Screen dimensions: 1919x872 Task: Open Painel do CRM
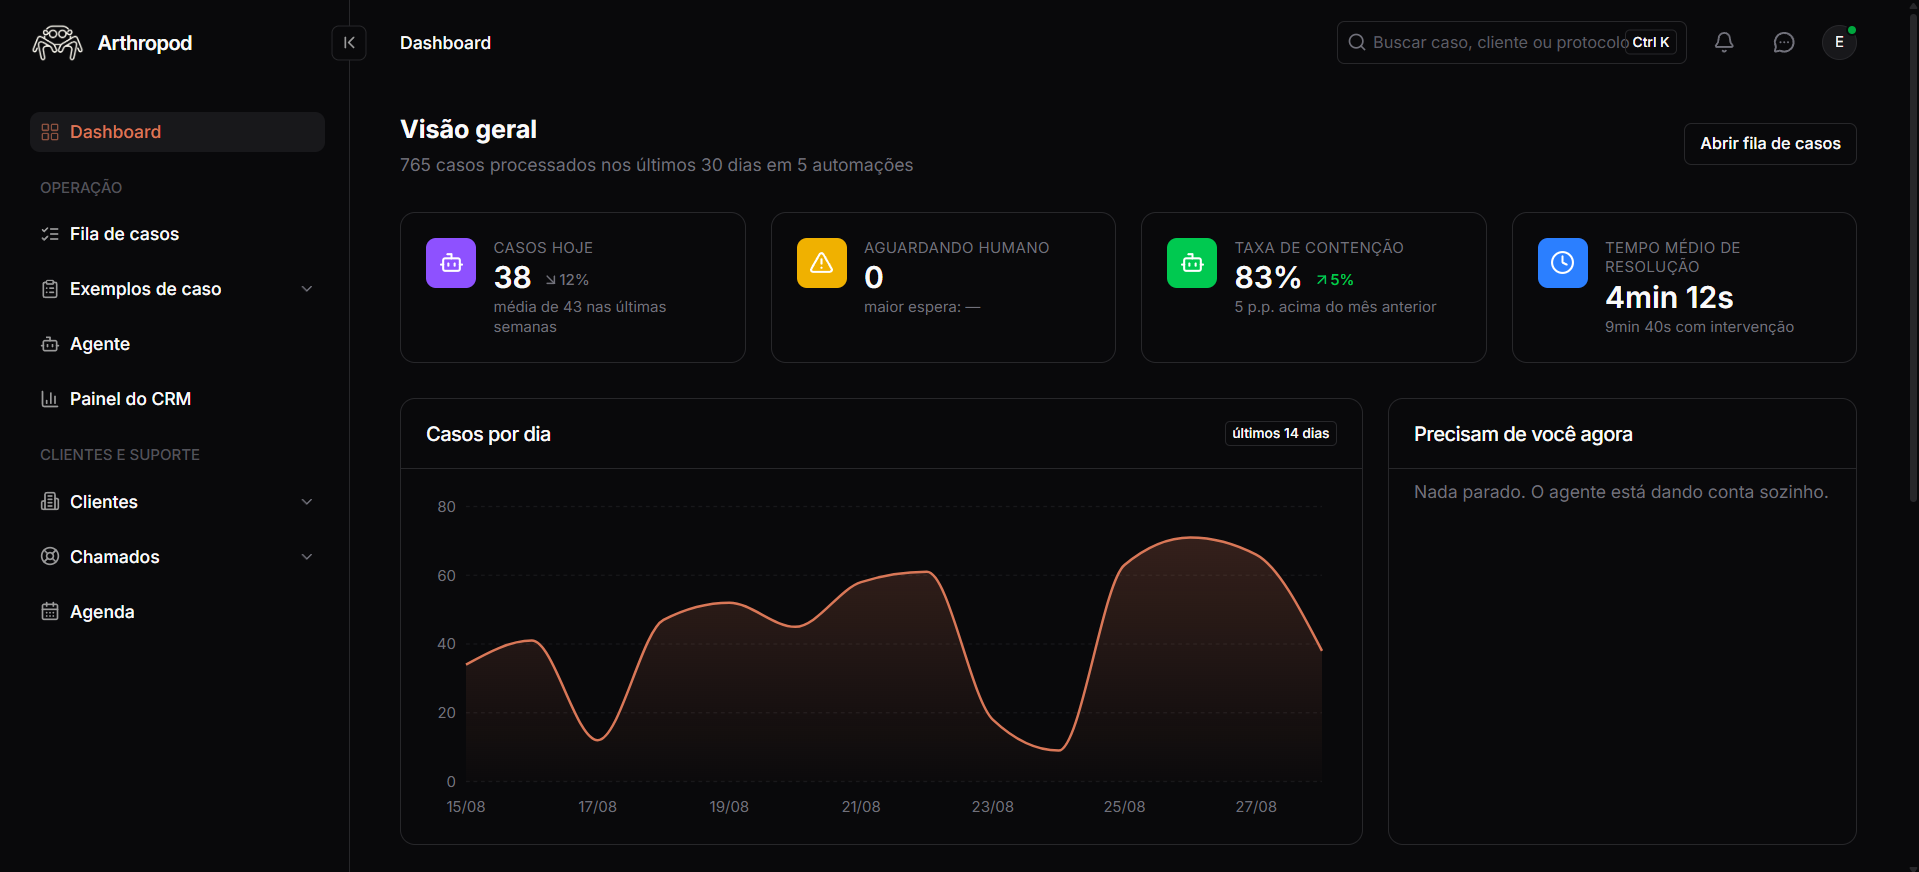tap(177, 399)
